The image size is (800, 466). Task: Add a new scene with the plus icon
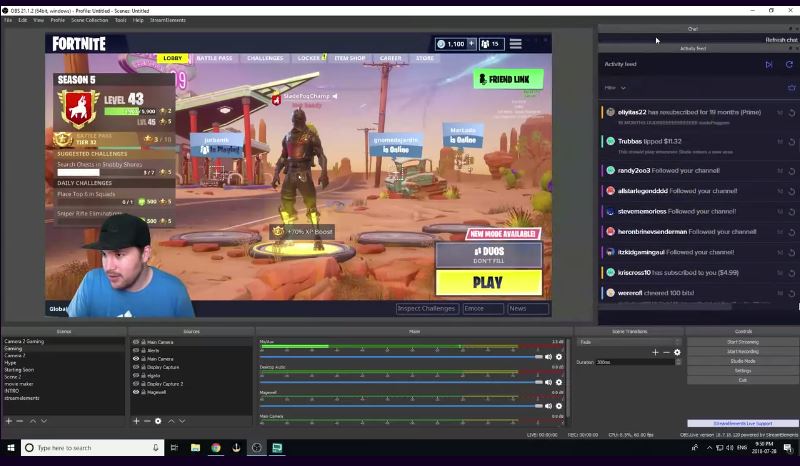point(9,421)
